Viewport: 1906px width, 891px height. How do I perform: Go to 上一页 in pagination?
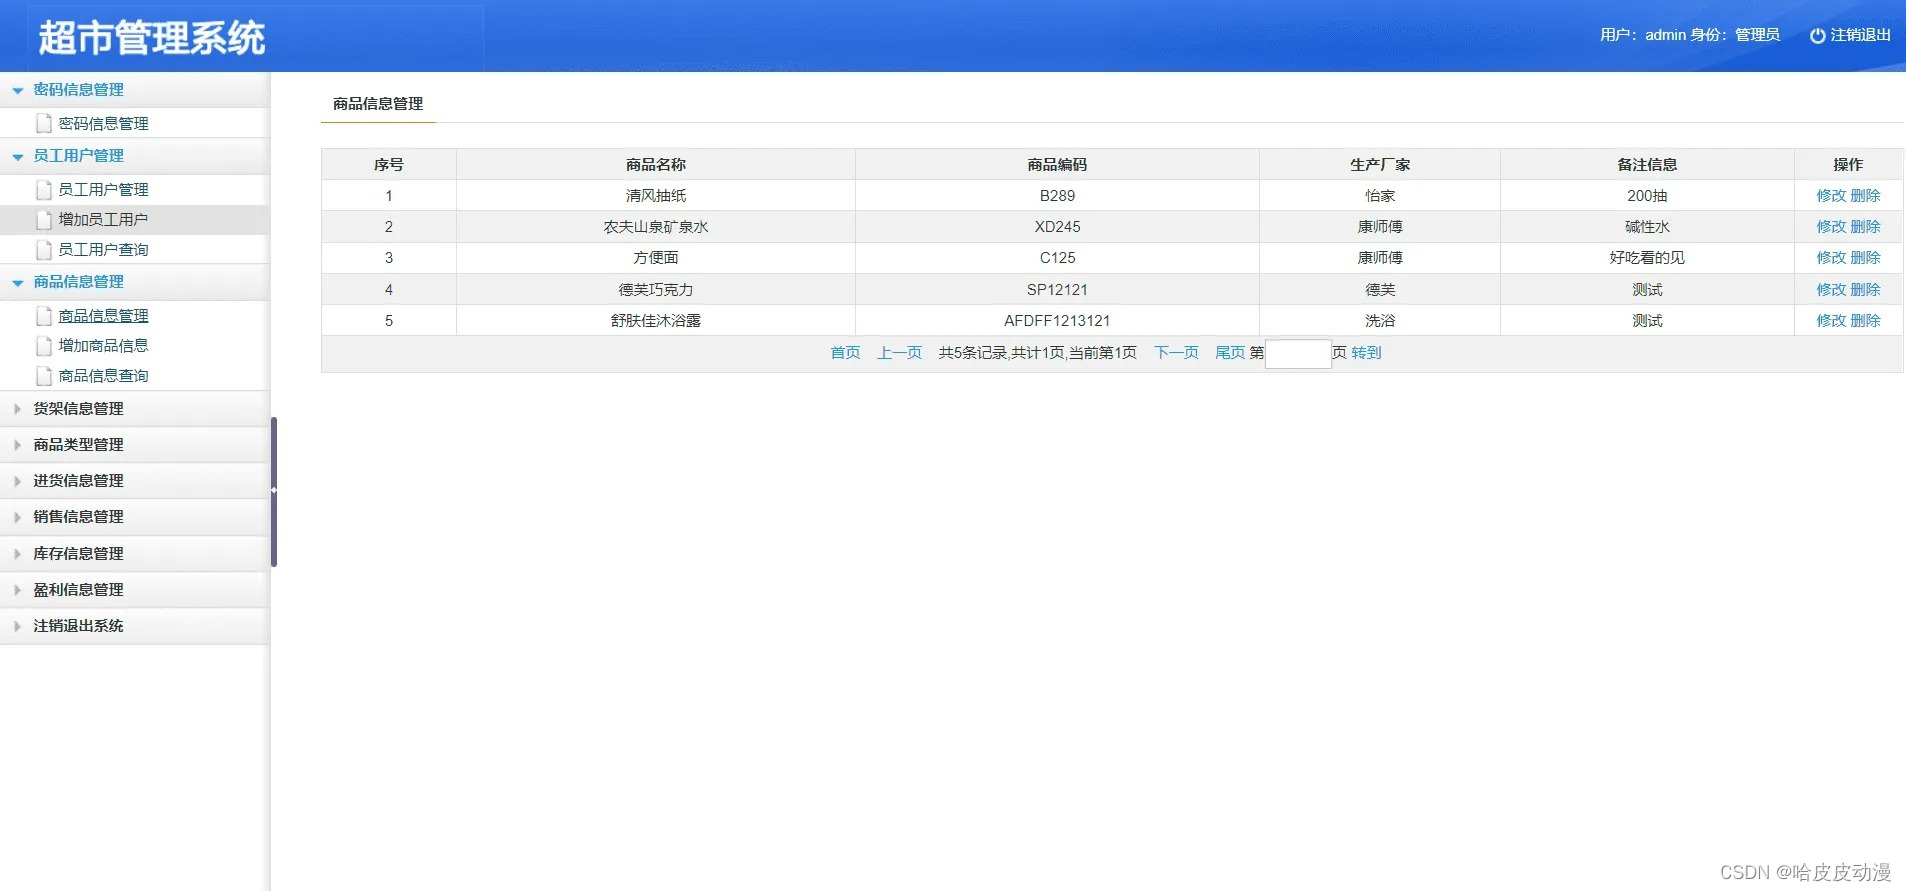click(899, 352)
